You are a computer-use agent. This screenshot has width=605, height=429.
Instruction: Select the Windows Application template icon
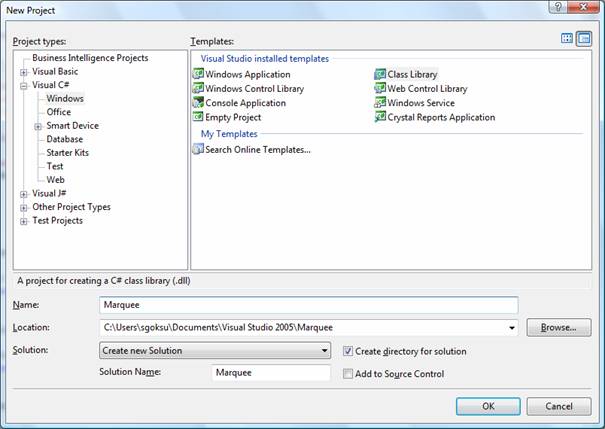pos(198,75)
